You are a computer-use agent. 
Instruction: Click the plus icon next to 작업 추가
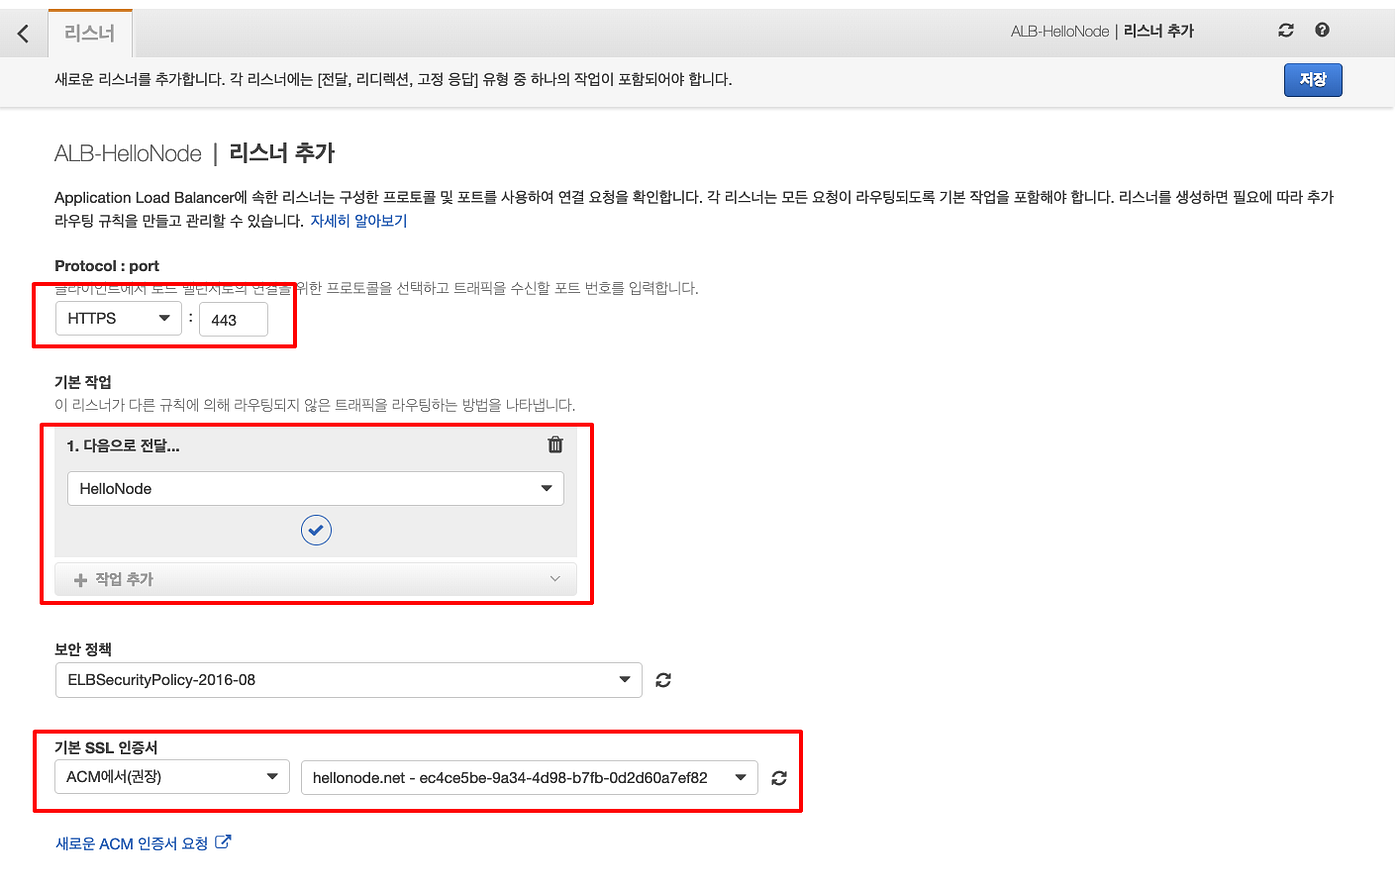click(80, 578)
